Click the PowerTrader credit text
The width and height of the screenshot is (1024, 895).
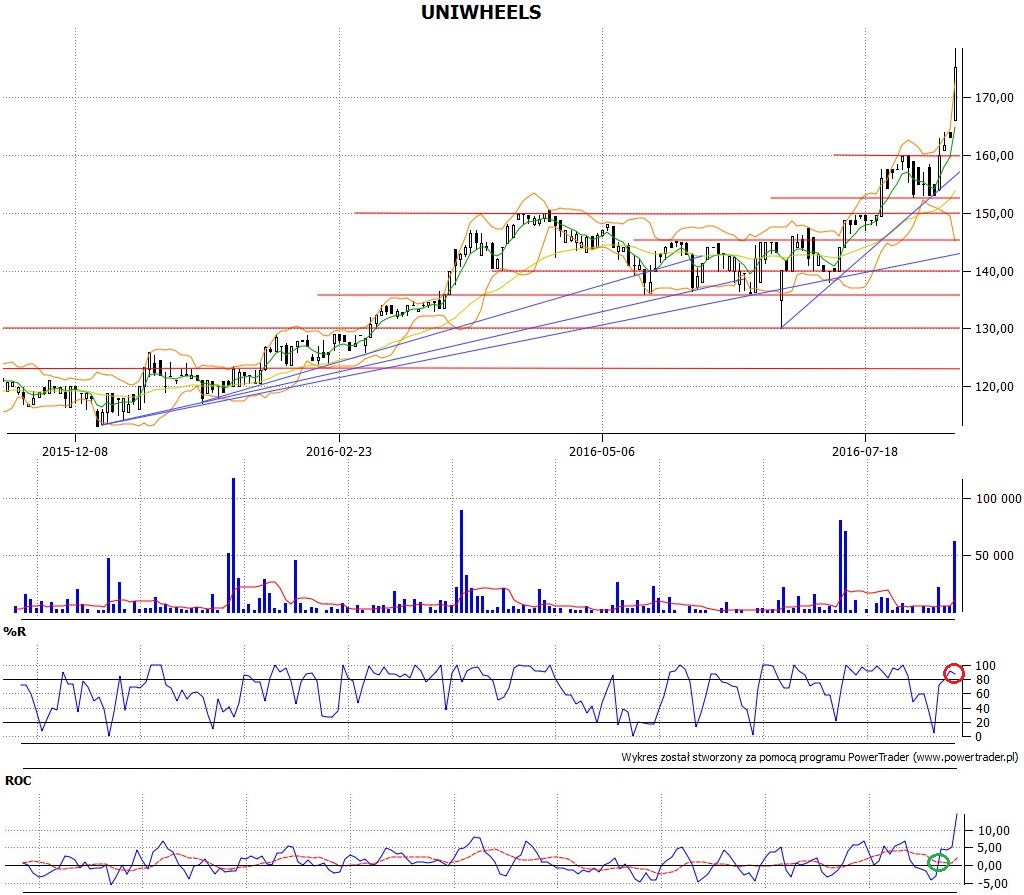820,757
